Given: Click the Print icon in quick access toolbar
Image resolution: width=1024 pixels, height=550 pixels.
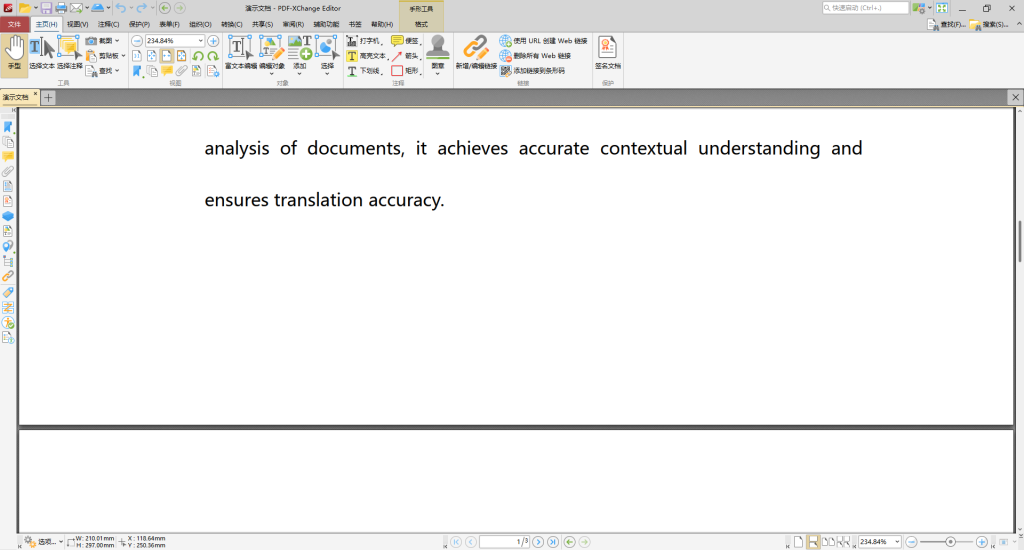Looking at the screenshot, I should coord(60,8).
